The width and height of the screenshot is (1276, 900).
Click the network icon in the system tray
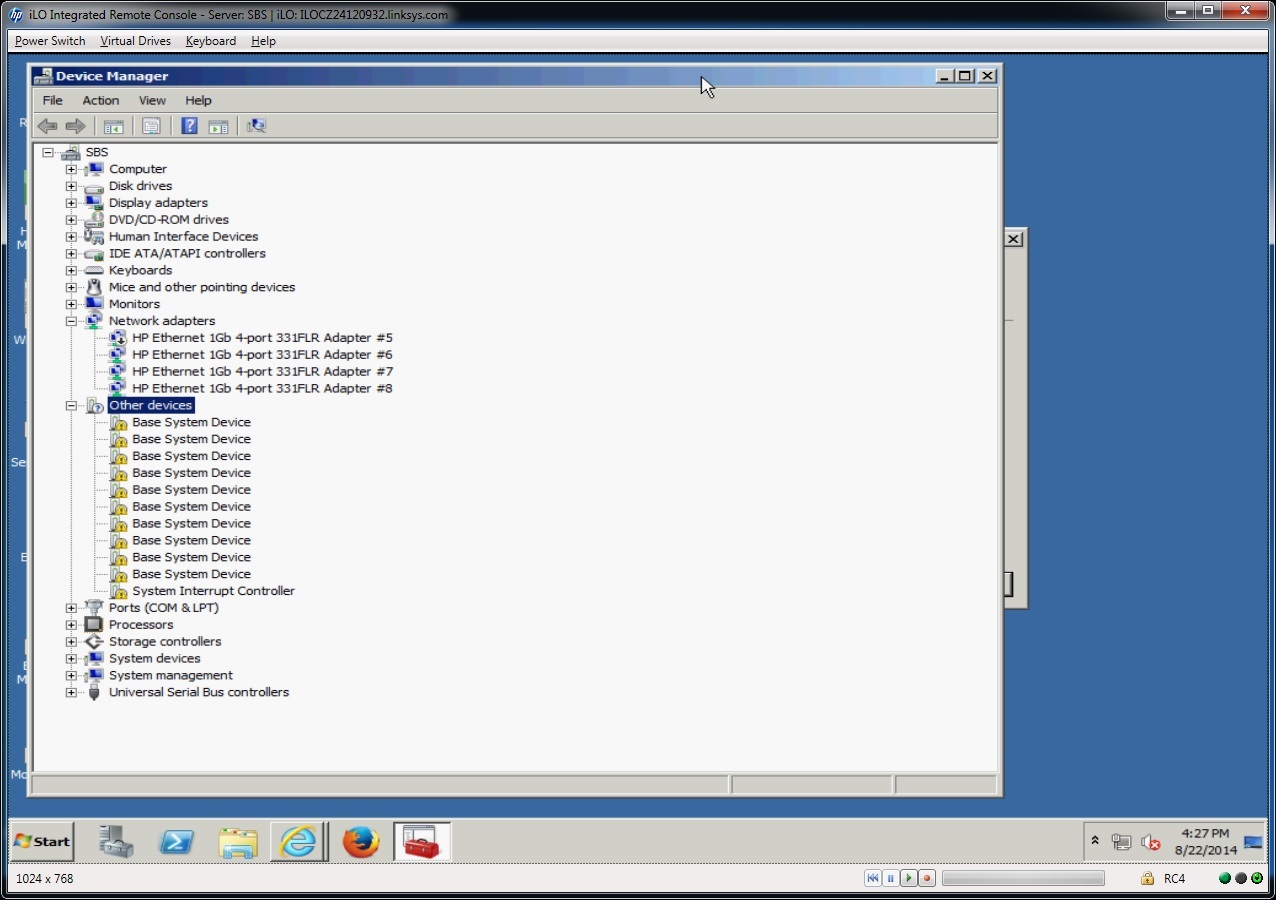[1121, 842]
